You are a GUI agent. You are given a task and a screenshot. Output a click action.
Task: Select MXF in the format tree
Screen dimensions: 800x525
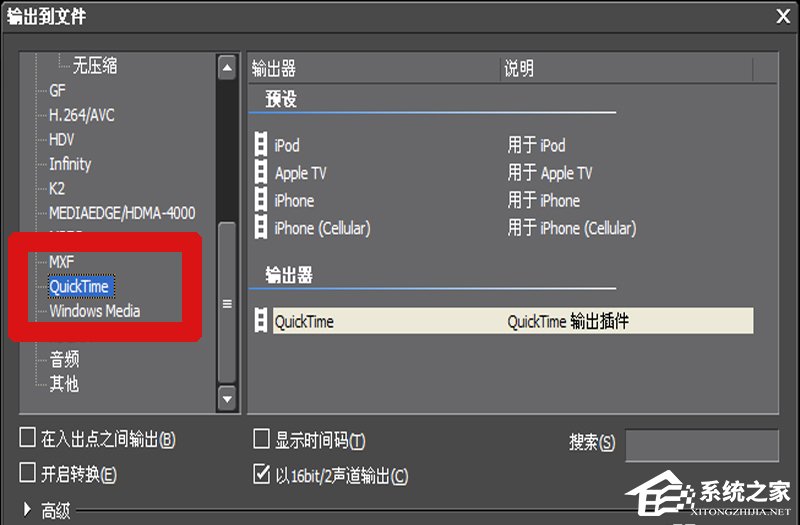point(61,262)
